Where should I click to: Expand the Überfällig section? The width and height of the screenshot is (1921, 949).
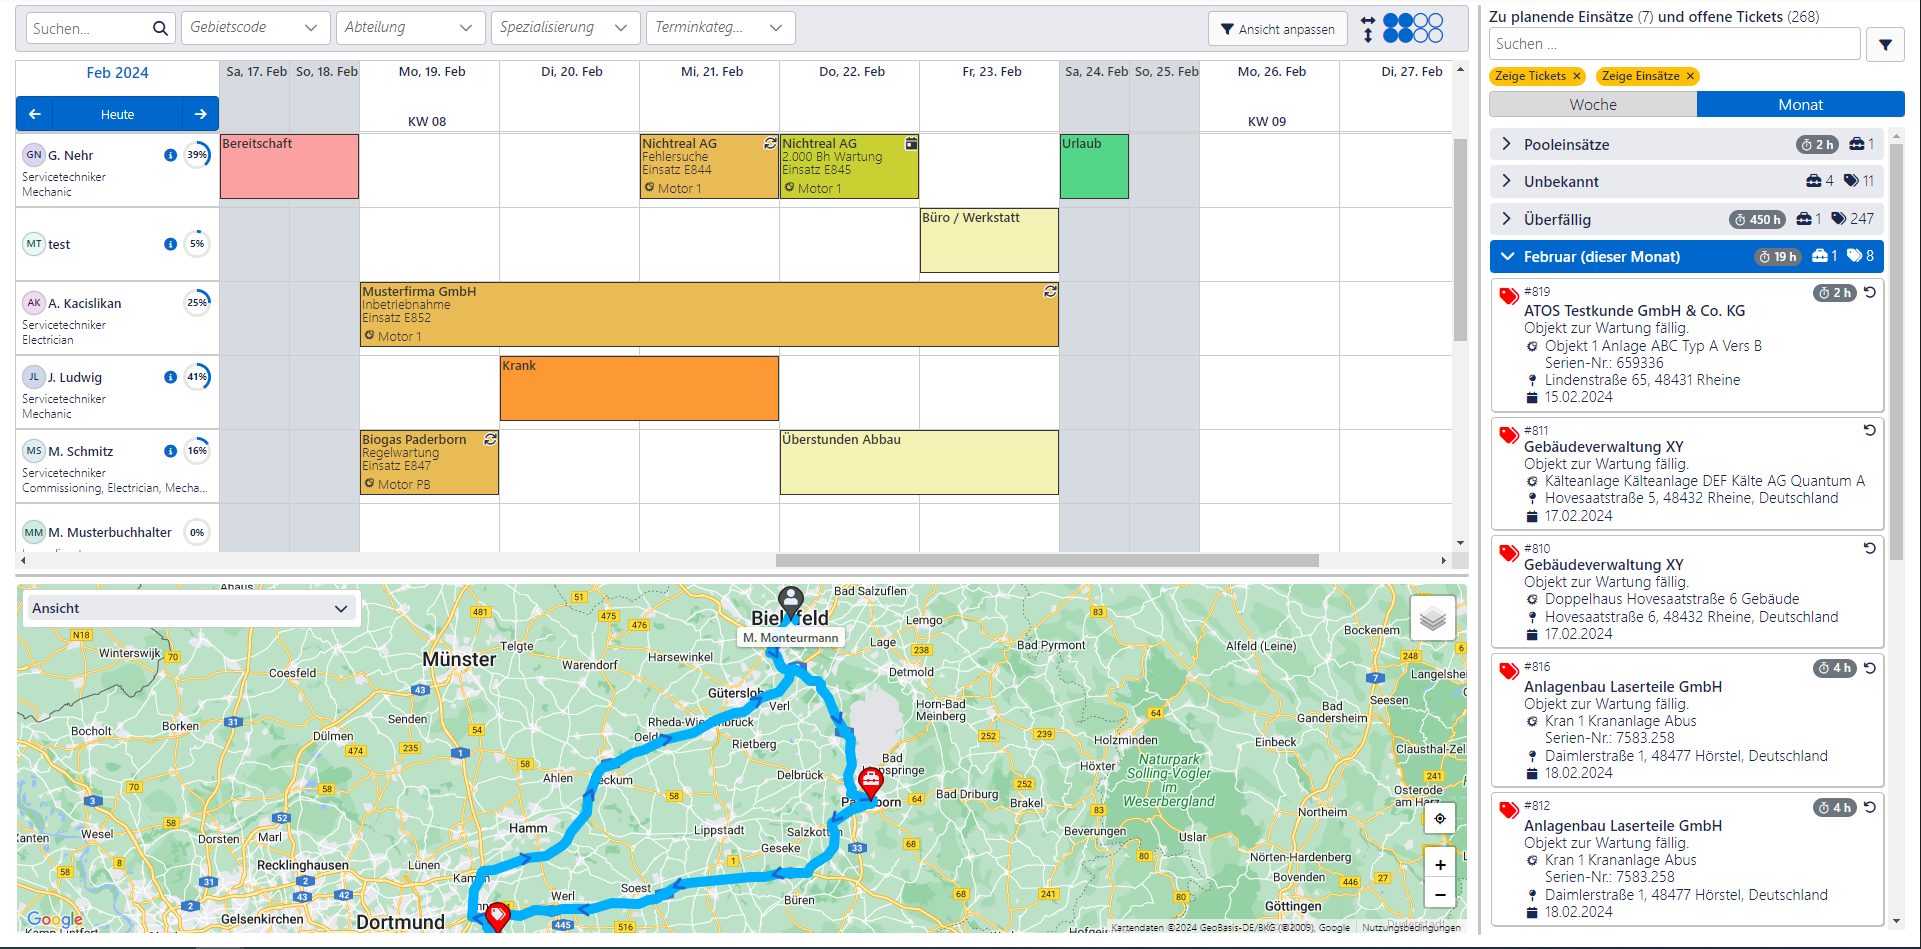(x=1506, y=219)
